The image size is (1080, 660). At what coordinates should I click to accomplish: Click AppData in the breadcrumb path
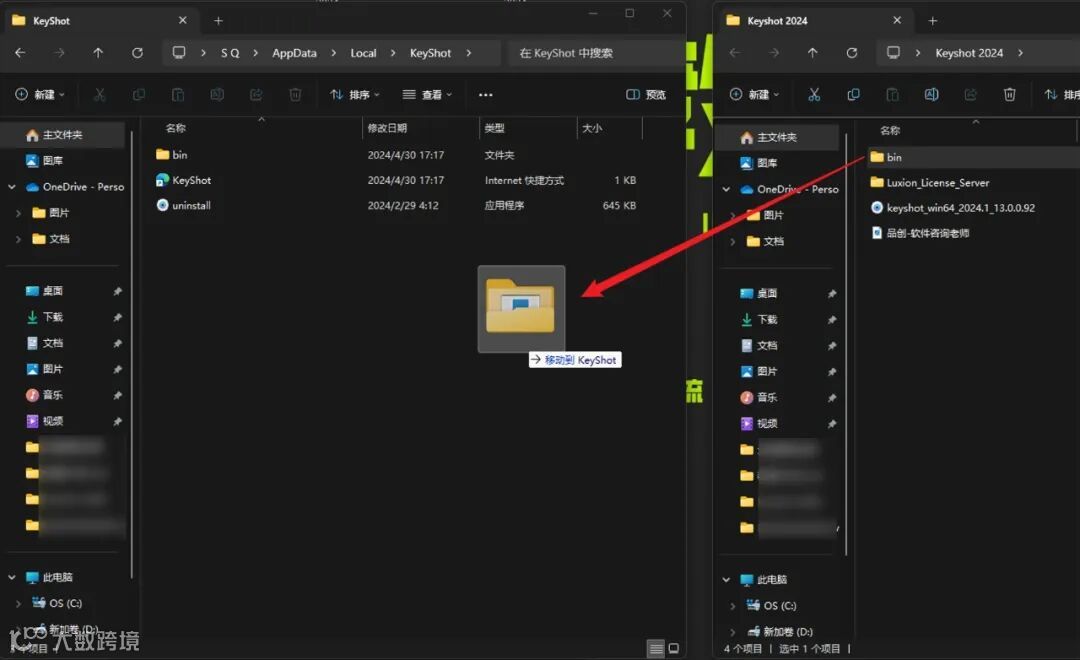tap(294, 53)
